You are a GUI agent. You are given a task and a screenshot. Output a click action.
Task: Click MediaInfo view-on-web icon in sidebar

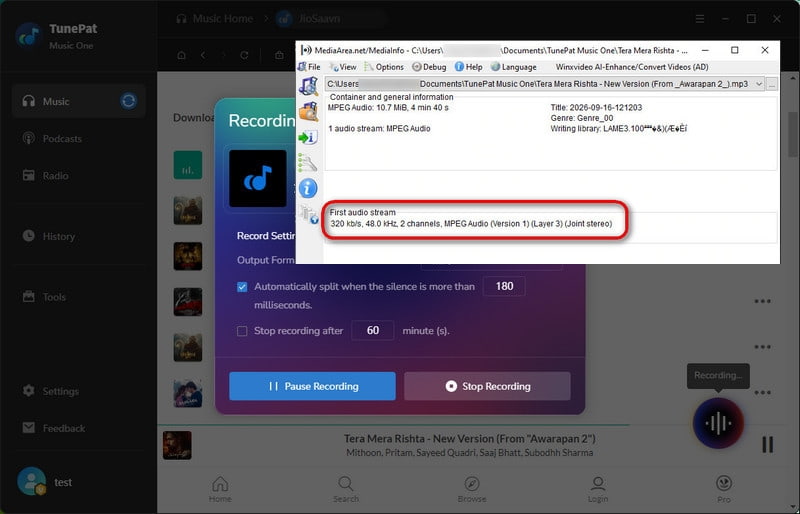point(309,214)
